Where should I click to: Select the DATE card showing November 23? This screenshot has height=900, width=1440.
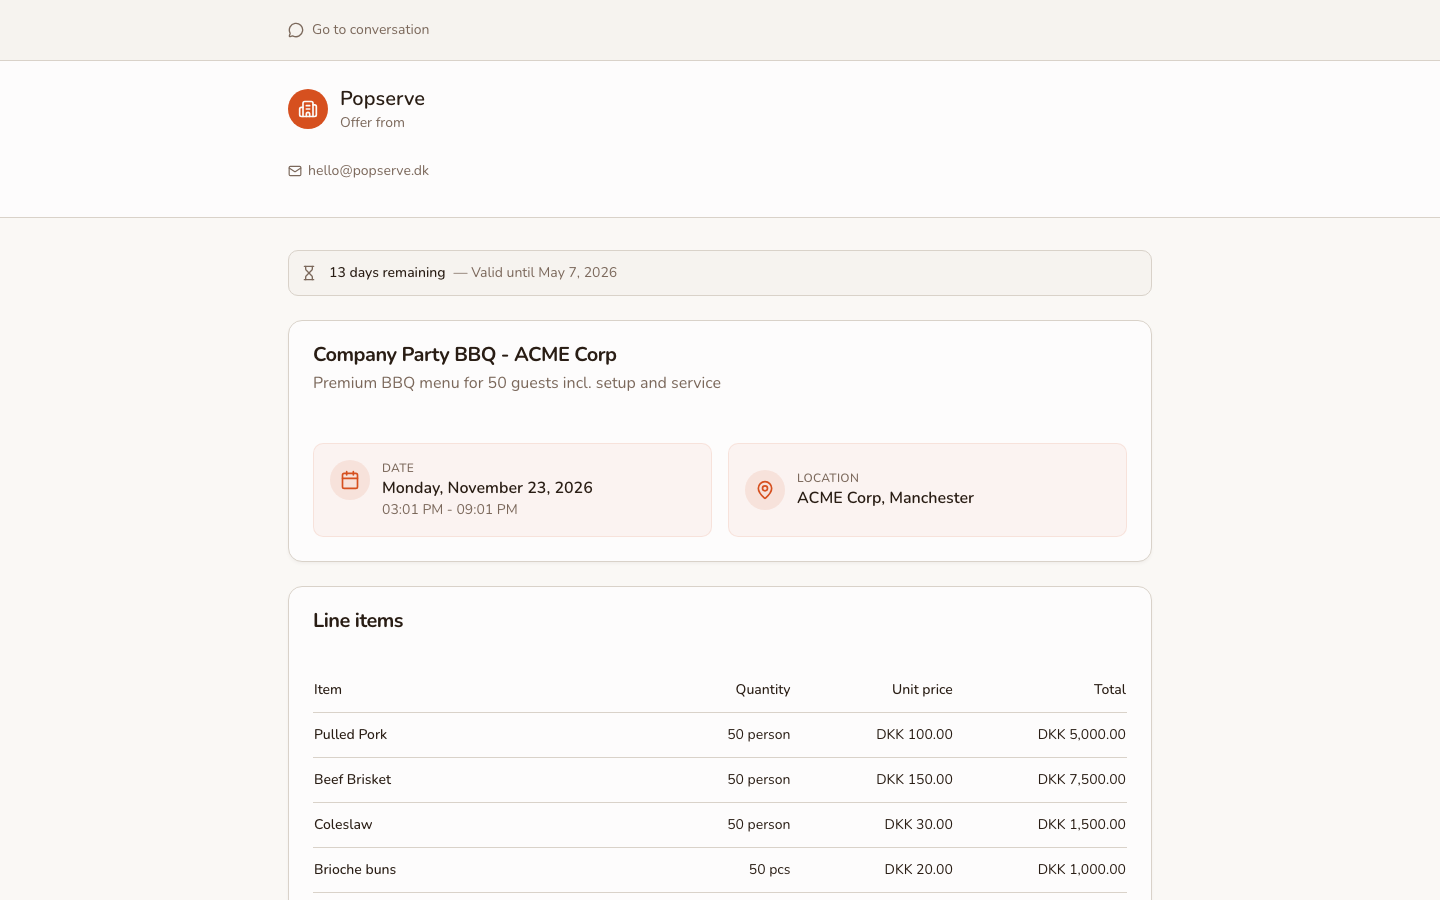[512, 489]
